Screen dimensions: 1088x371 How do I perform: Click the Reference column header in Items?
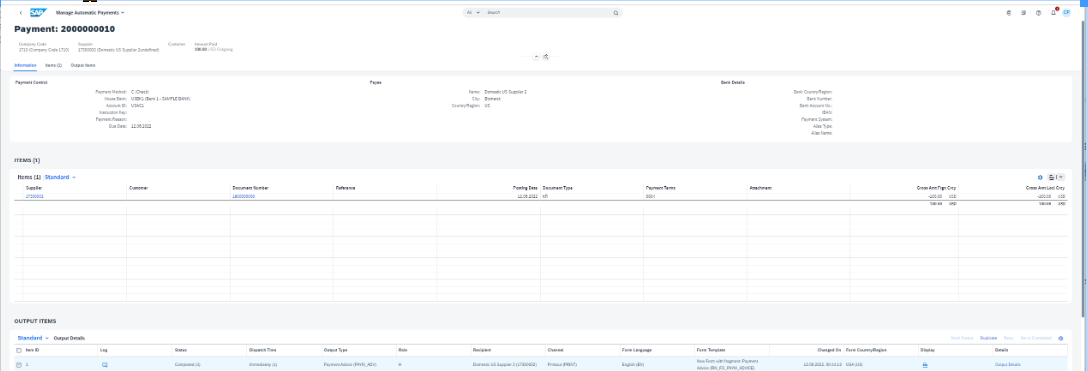pos(346,188)
